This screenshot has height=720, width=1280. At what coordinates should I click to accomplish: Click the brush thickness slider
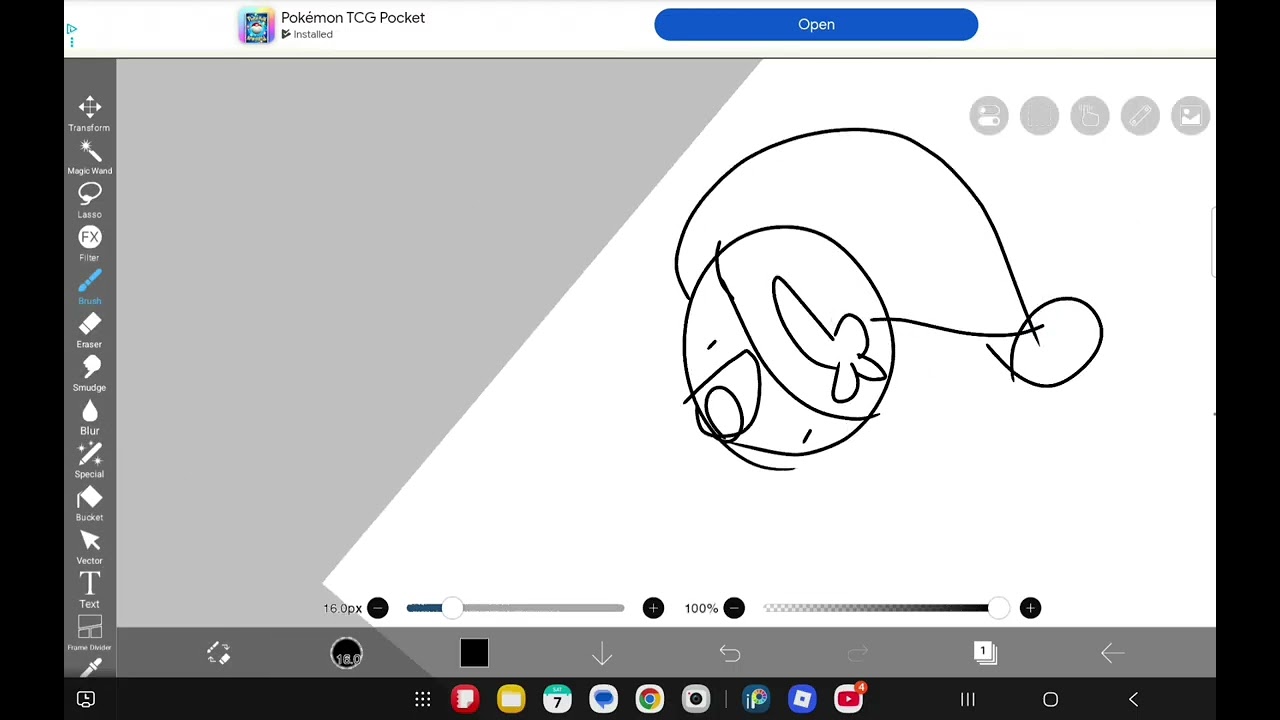pyautogui.click(x=515, y=608)
